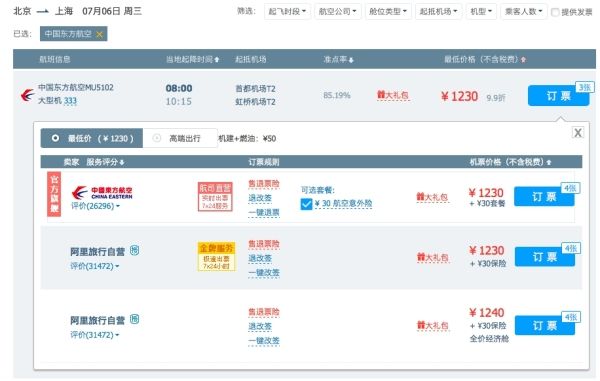This screenshot has width=600, height=381.
Task: Open the 起飞时段 filter dropdown
Action: tap(287, 11)
